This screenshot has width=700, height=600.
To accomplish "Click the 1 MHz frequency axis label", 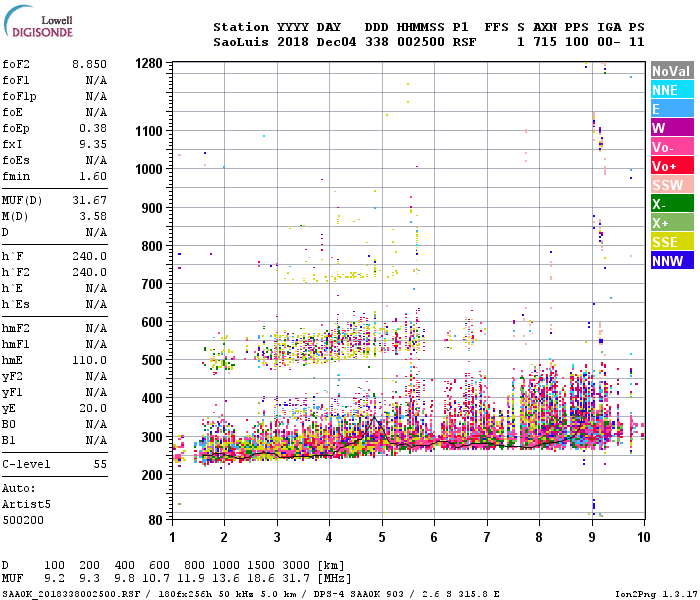I will [x=172, y=537].
